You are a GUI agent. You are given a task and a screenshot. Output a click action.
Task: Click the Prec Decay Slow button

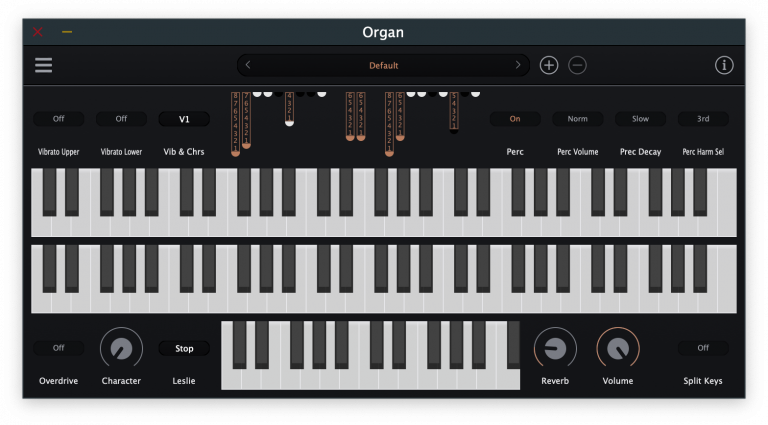tap(640, 118)
